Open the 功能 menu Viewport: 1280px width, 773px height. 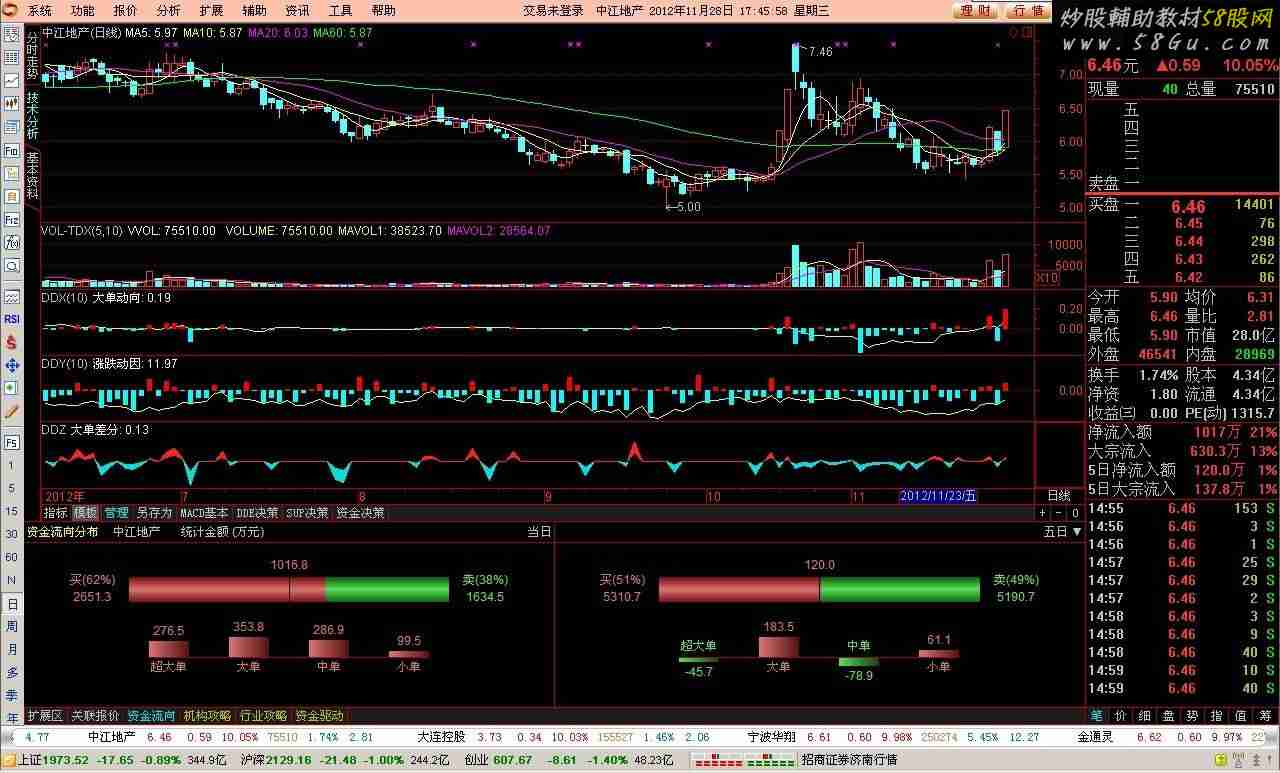click(82, 11)
